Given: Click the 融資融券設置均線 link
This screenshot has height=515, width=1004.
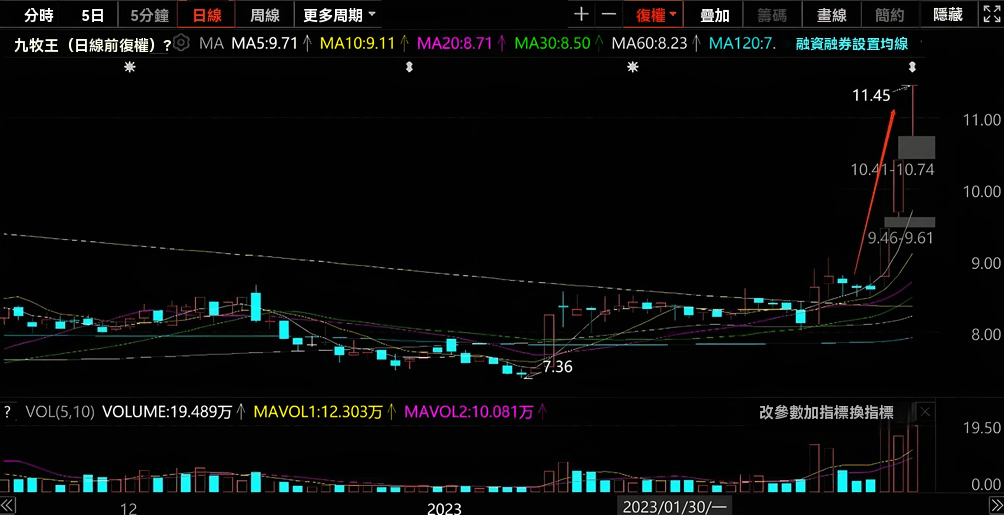Looking at the screenshot, I should coord(851,44).
